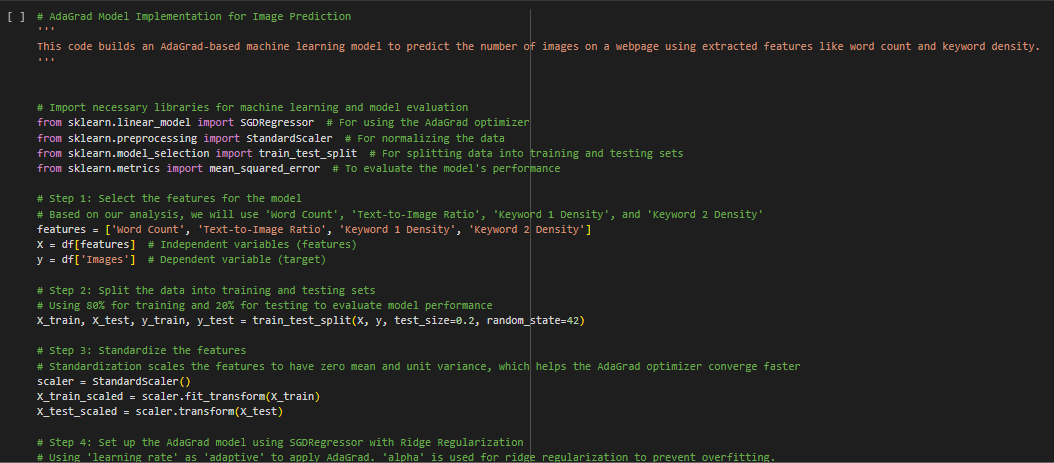Click 'sklearn.metrics' module name

pos(114,169)
